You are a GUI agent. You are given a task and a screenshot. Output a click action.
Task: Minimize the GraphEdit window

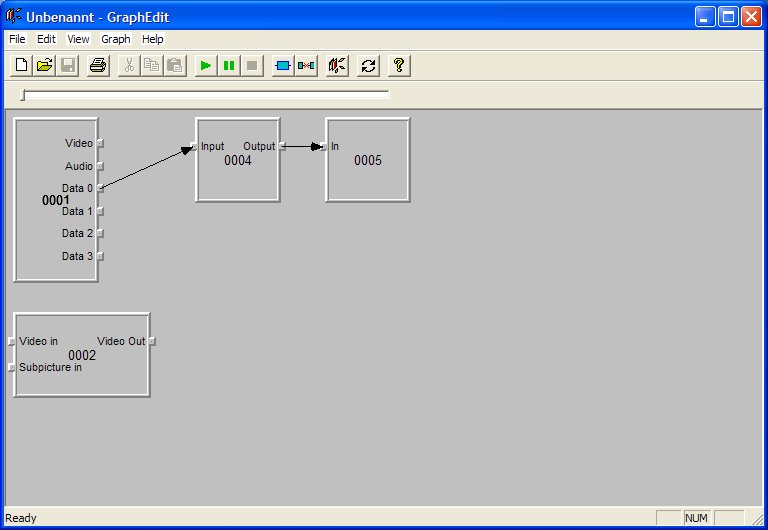click(705, 17)
